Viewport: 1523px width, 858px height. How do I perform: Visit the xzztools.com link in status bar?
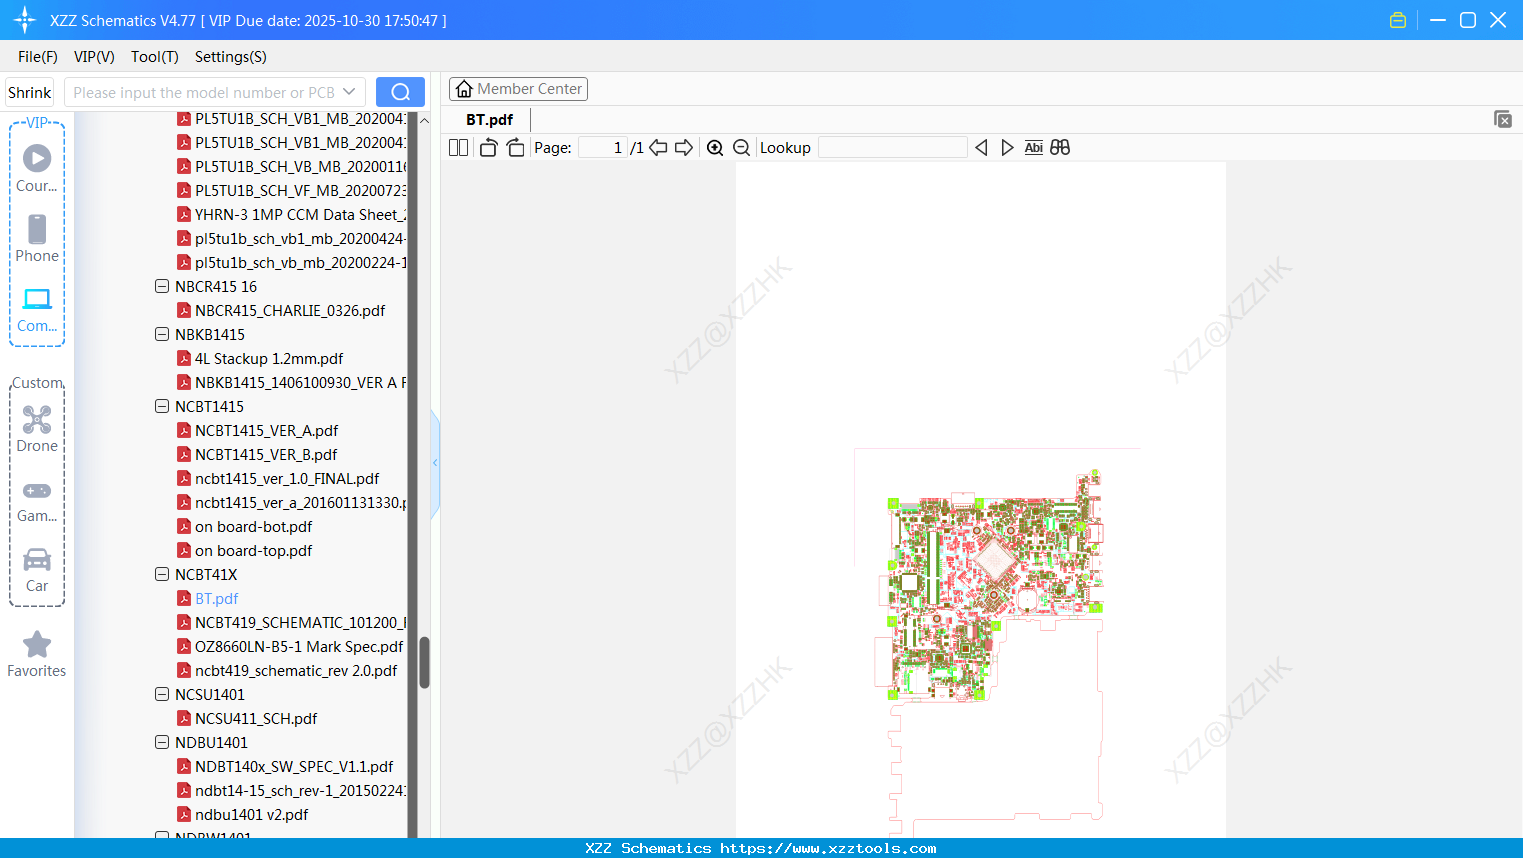point(828,848)
